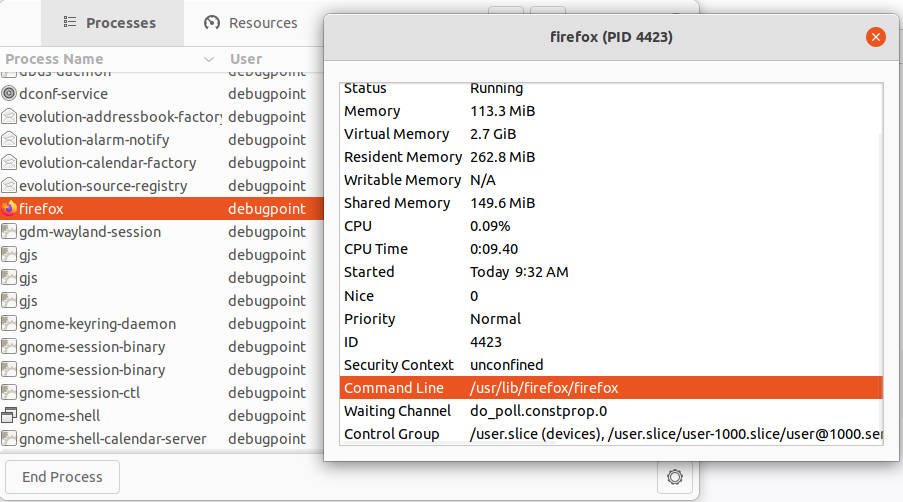The width and height of the screenshot is (903, 502).
Task: Select the CPU Time property row
Action: (611, 249)
